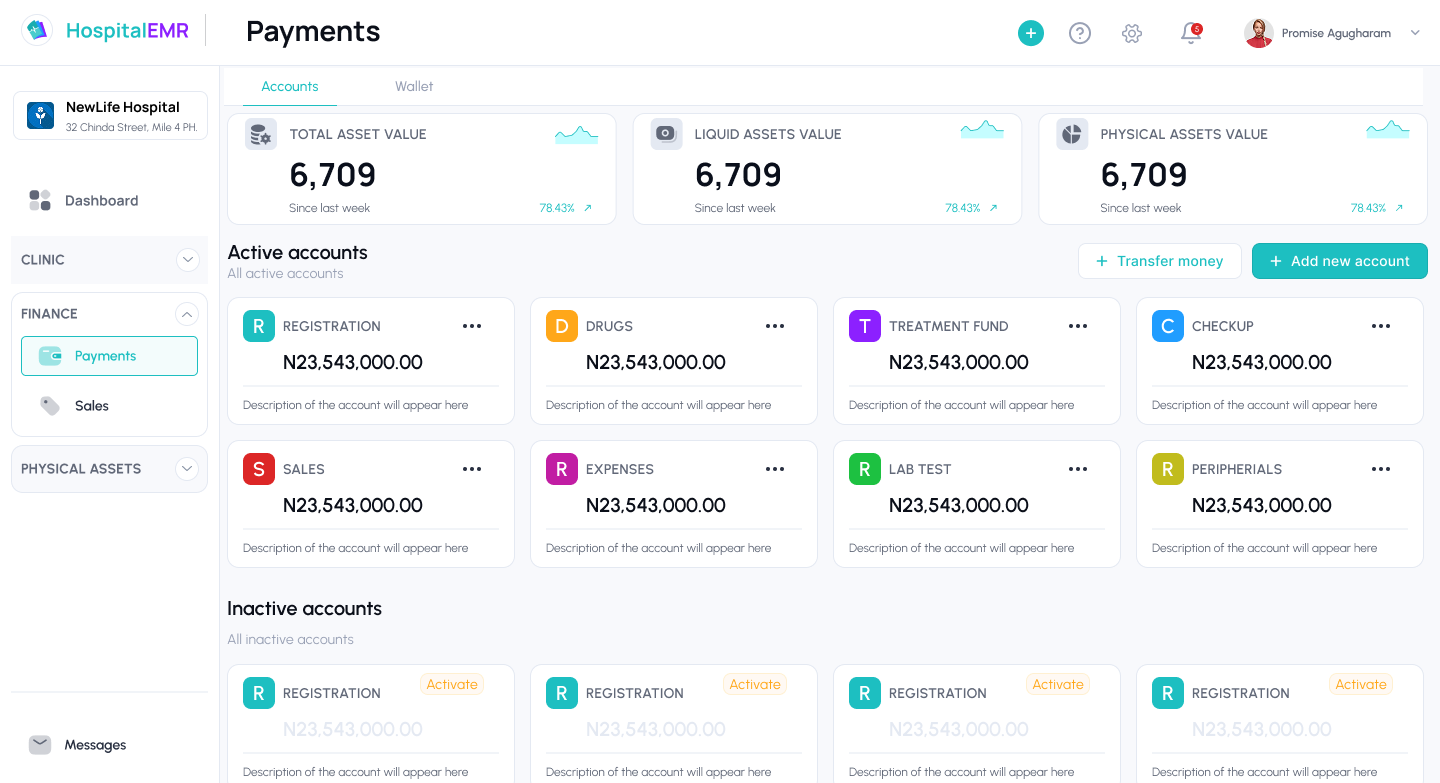The width and height of the screenshot is (1440, 783).
Task: Open the Sales page in sidebar
Action: pyautogui.click(x=92, y=406)
